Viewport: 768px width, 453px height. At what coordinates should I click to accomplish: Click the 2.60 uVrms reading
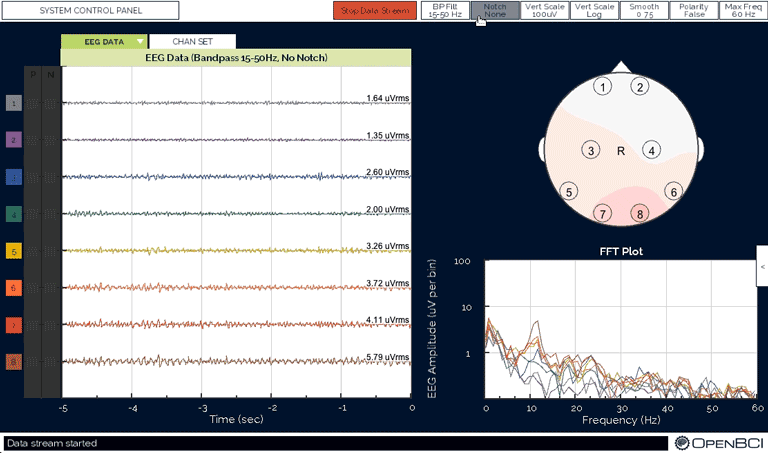[387, 172]
